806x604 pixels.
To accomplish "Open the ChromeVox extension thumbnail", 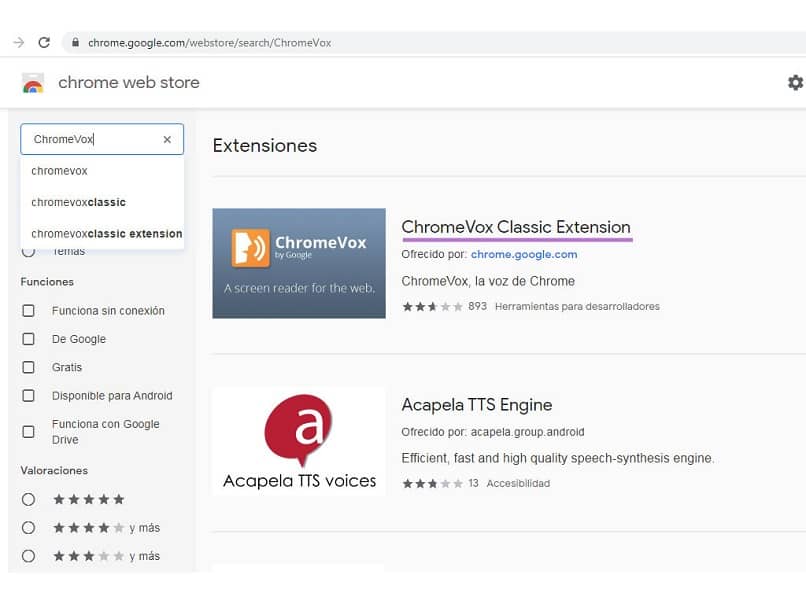I will pos(299,263).
